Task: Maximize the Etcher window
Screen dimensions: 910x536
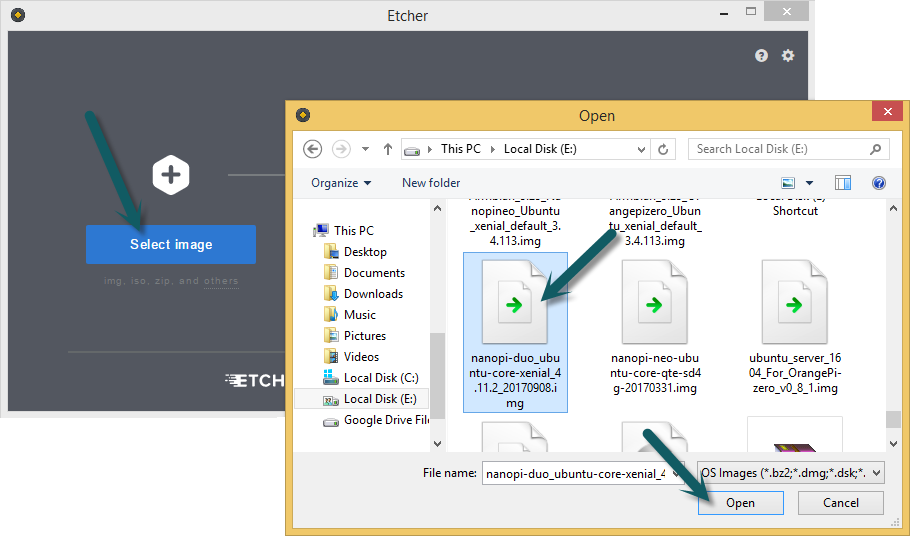Action: 751,12
